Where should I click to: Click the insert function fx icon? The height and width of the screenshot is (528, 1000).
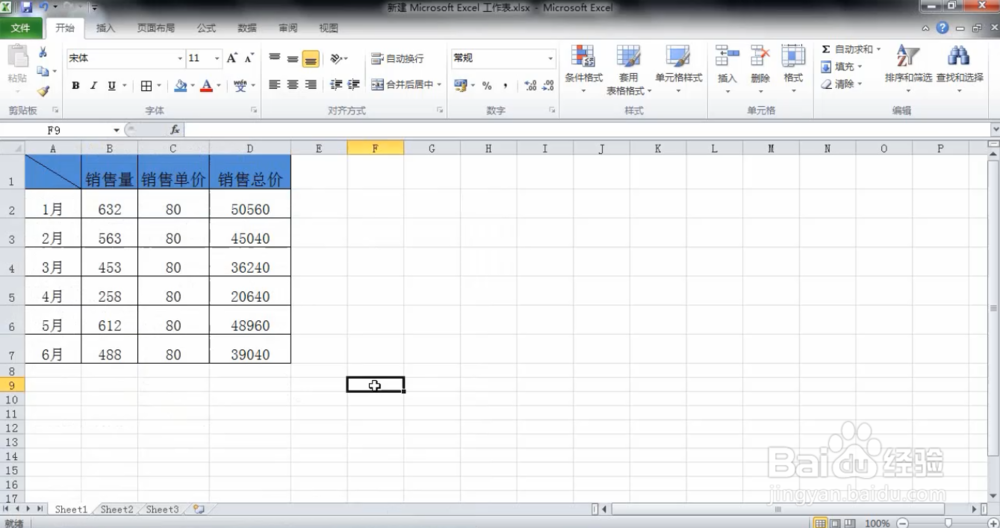(x=175, y=130)
